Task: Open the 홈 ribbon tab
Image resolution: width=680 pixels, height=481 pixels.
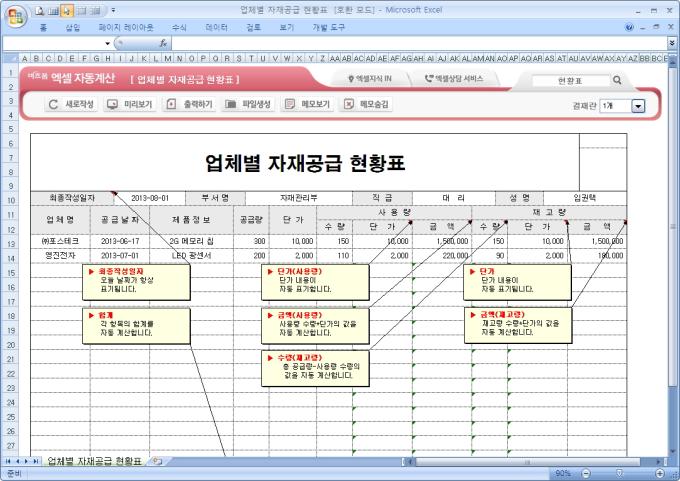Action: 43,27
